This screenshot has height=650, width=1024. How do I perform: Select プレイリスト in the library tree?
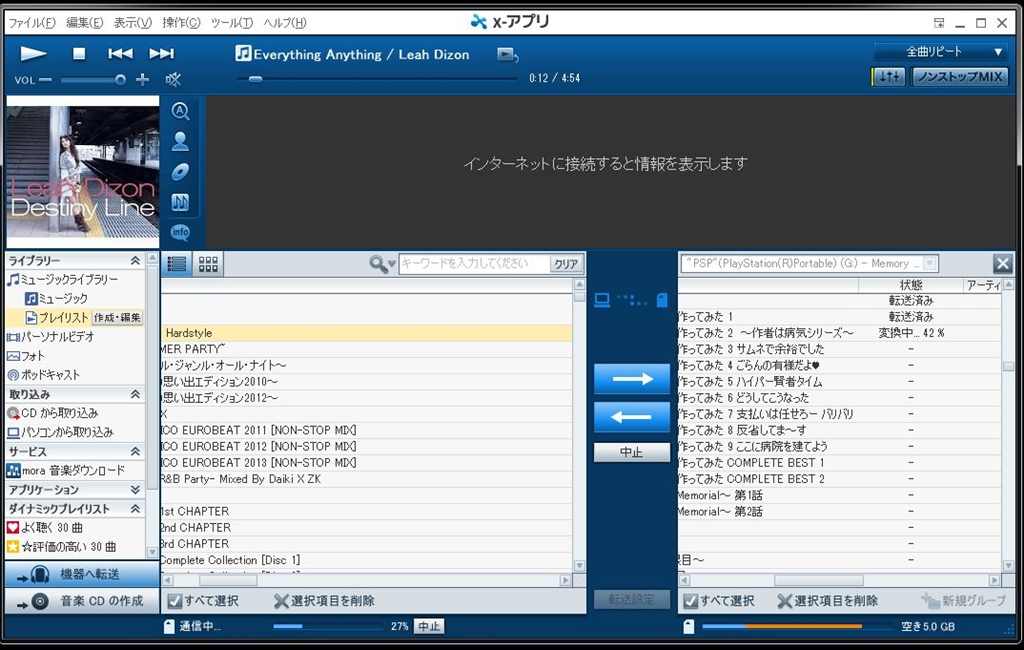tap(57, 317)
